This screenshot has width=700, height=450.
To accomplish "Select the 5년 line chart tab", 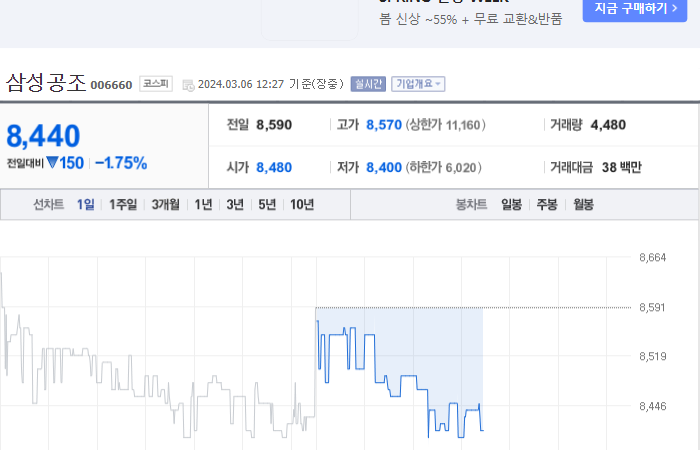I will tap(267, 204).
